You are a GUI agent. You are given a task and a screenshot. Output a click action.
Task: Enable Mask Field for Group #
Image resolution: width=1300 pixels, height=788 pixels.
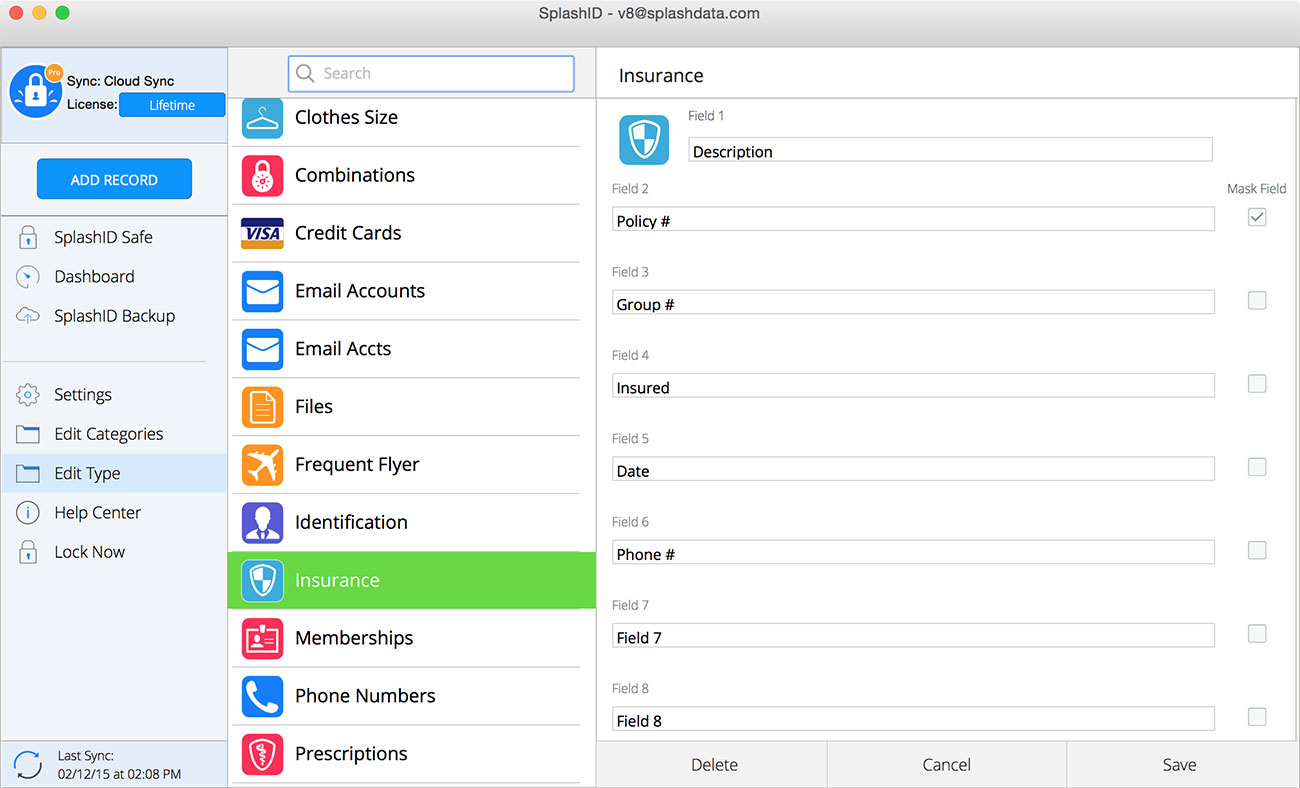1257,300
